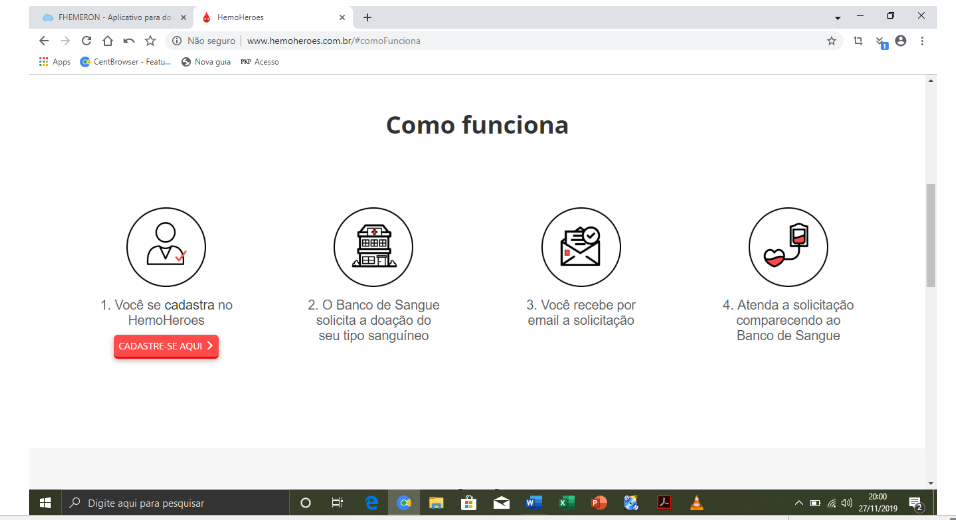Click the battery status tray icon
956x520 pixels.
[x=815, y=503]
